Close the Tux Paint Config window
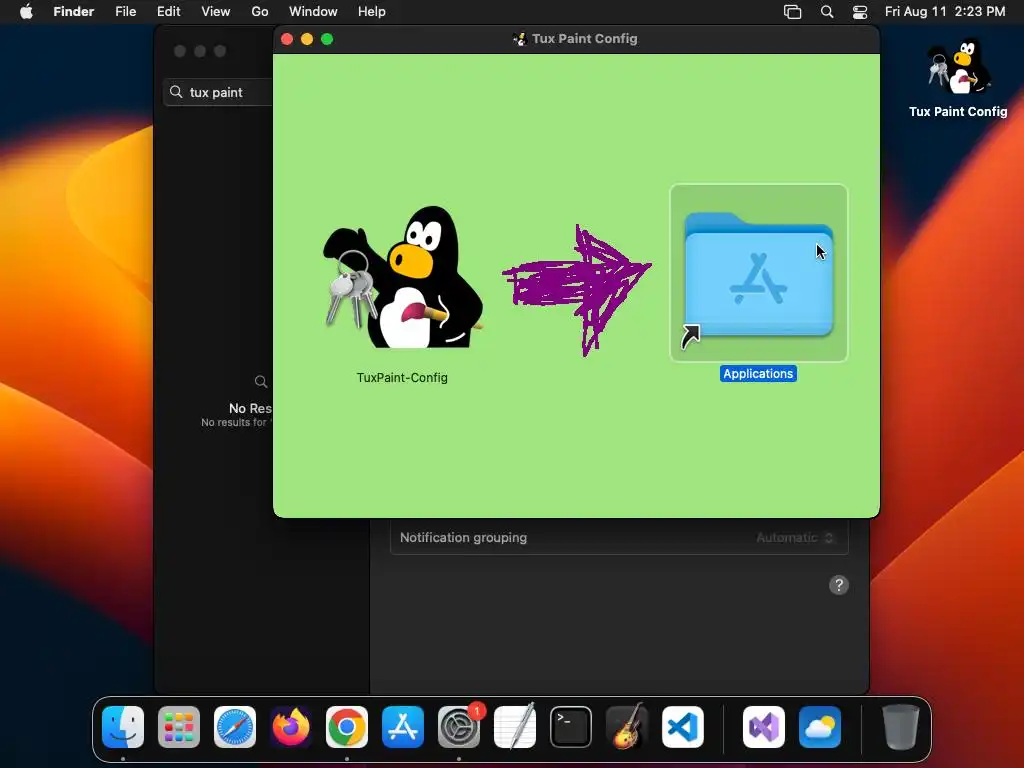Screen dimensions: 1024x768 287,39
